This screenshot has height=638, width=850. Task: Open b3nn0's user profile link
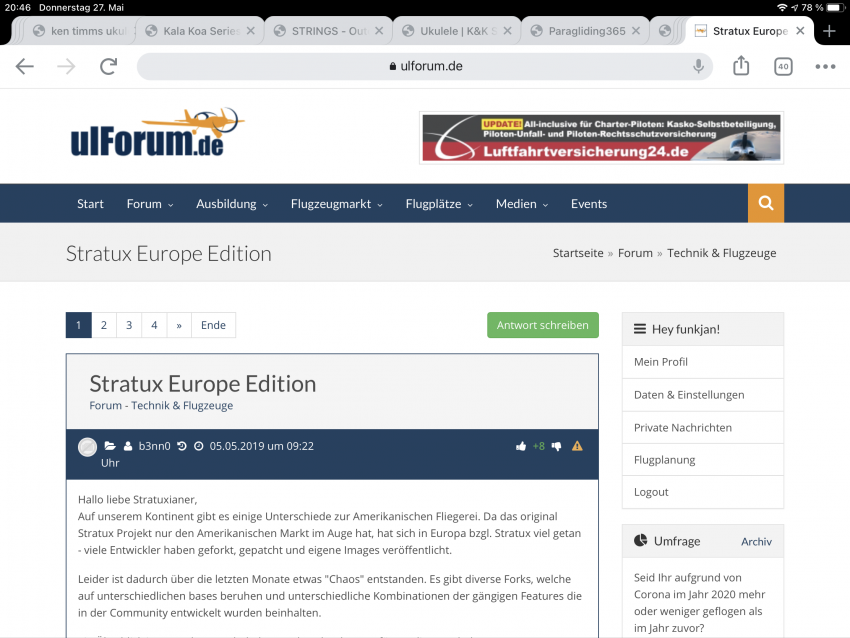[x=154, y=446]
